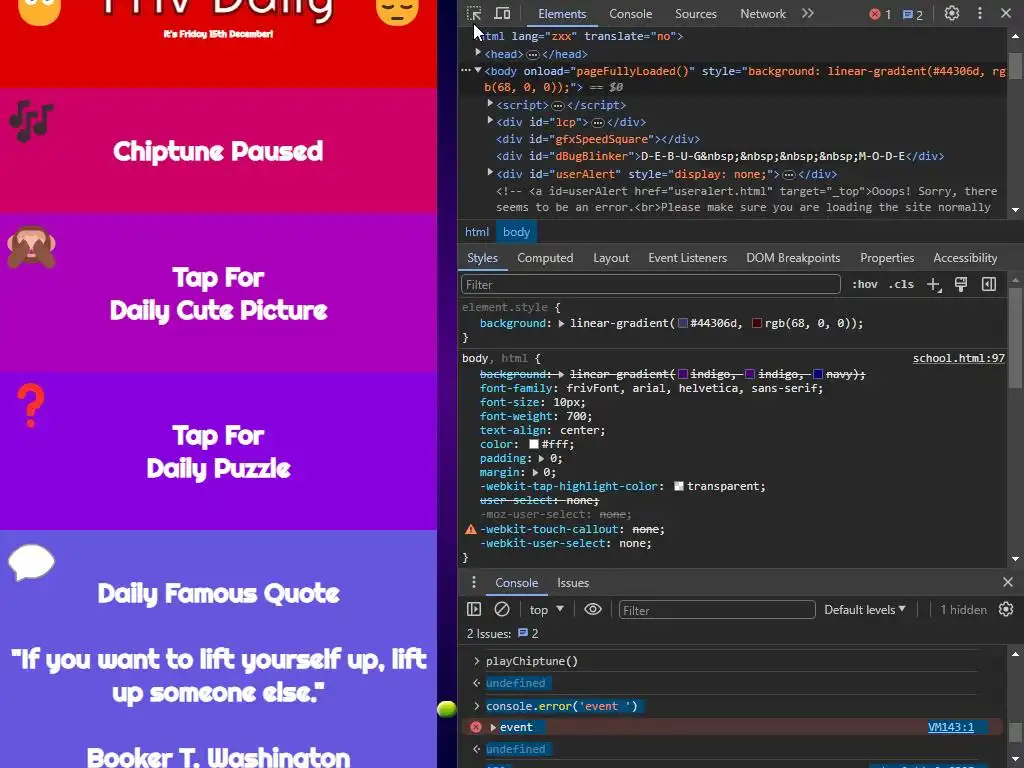1024x768 pixels.
Task: Clear the console icon
Action: pyautogui.click(x=502, y=609)
